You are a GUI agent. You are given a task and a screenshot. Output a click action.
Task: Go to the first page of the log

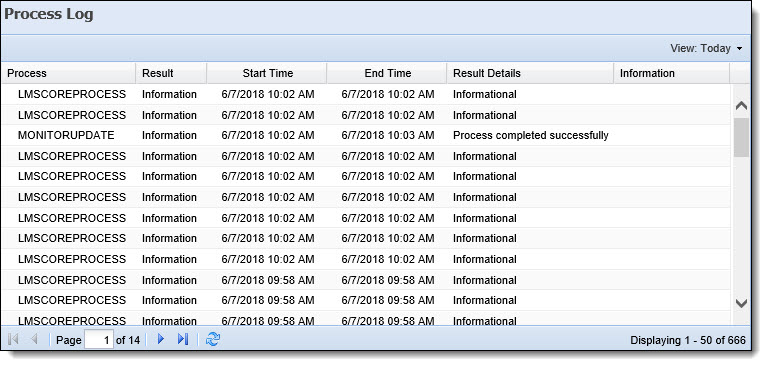click(x=14, y=339)
